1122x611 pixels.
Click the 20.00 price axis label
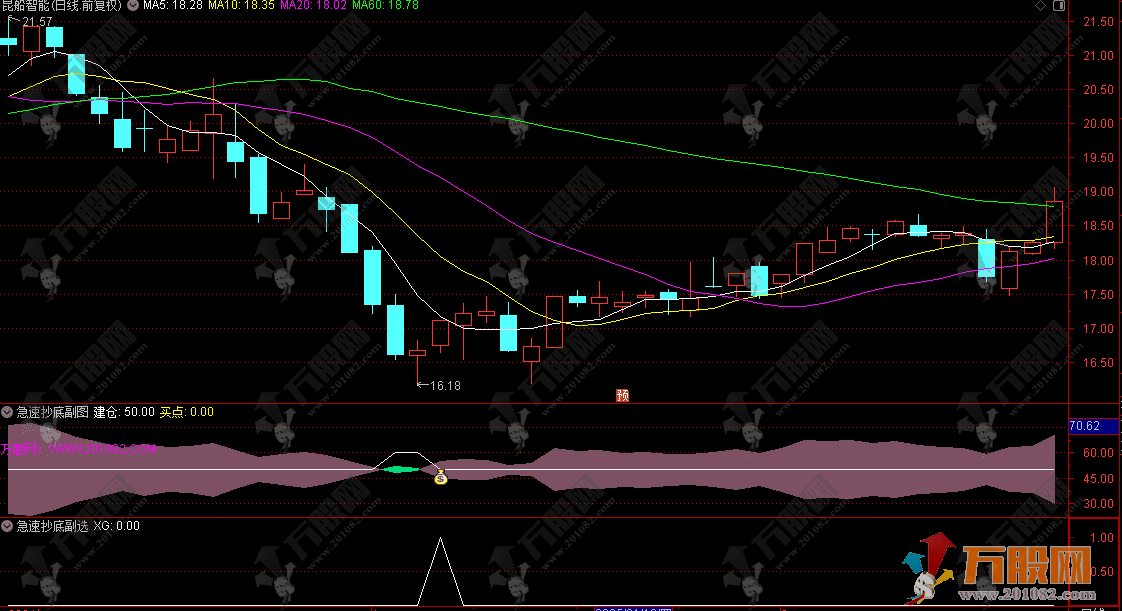click(1098, 124)
